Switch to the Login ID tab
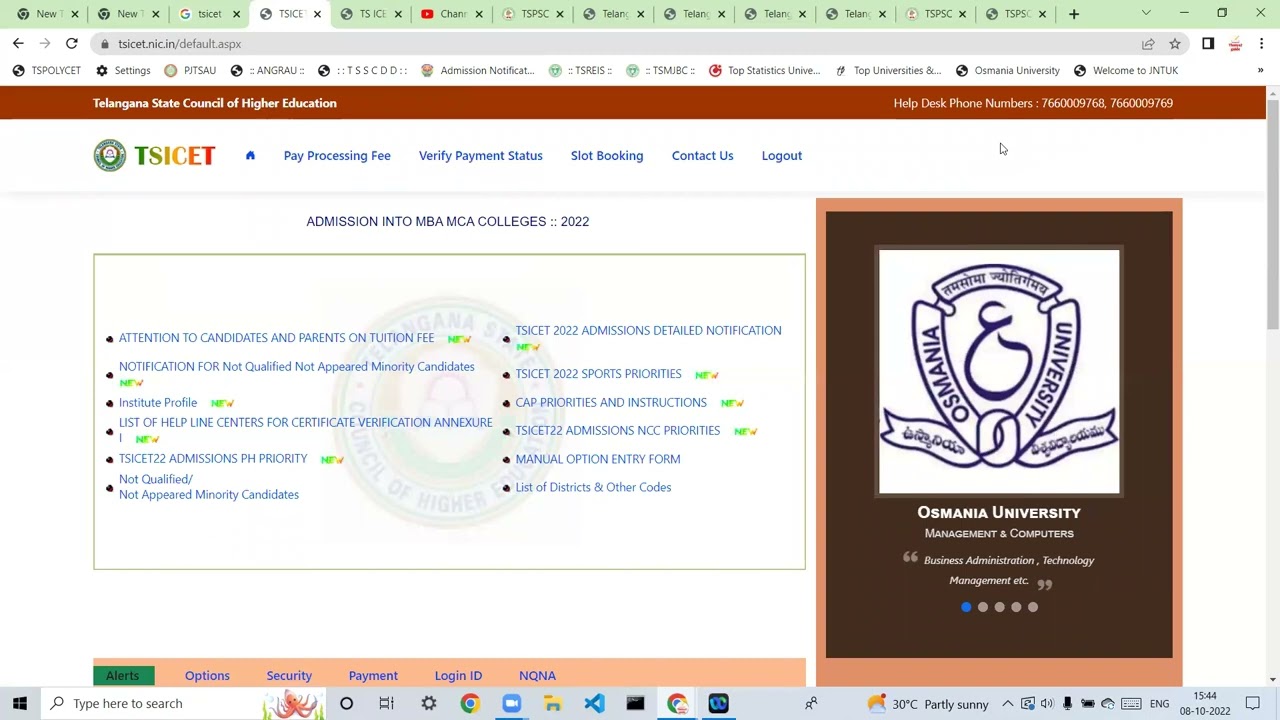 pos(458,675)
